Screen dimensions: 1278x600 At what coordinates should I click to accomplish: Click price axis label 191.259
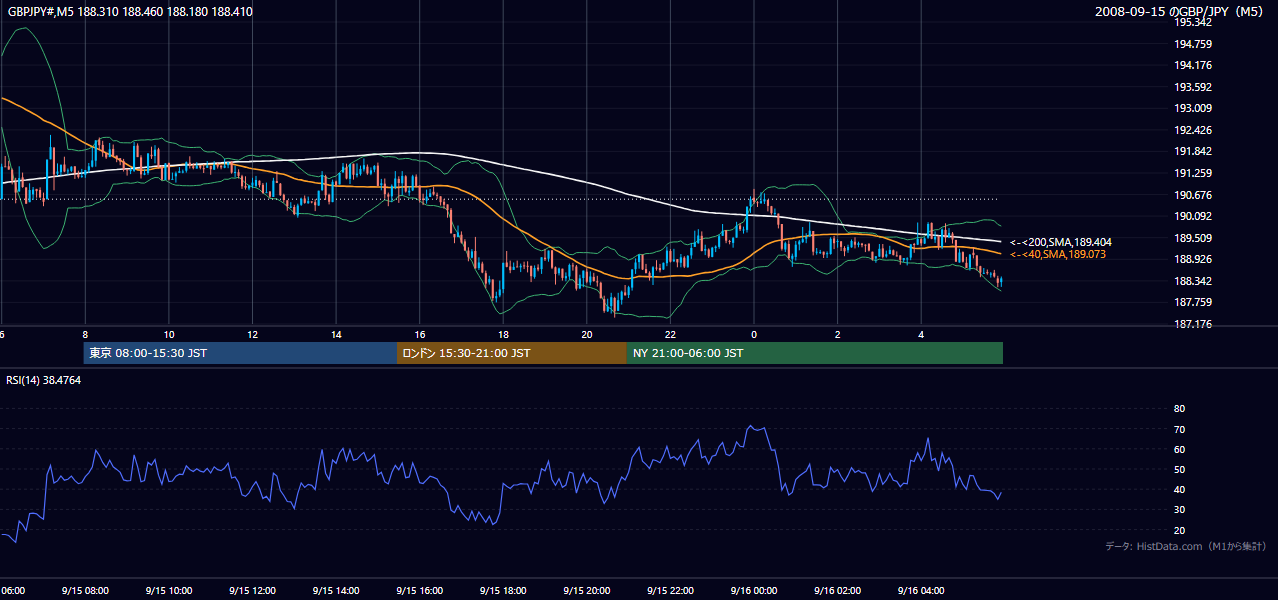(x=1193, y=173)
